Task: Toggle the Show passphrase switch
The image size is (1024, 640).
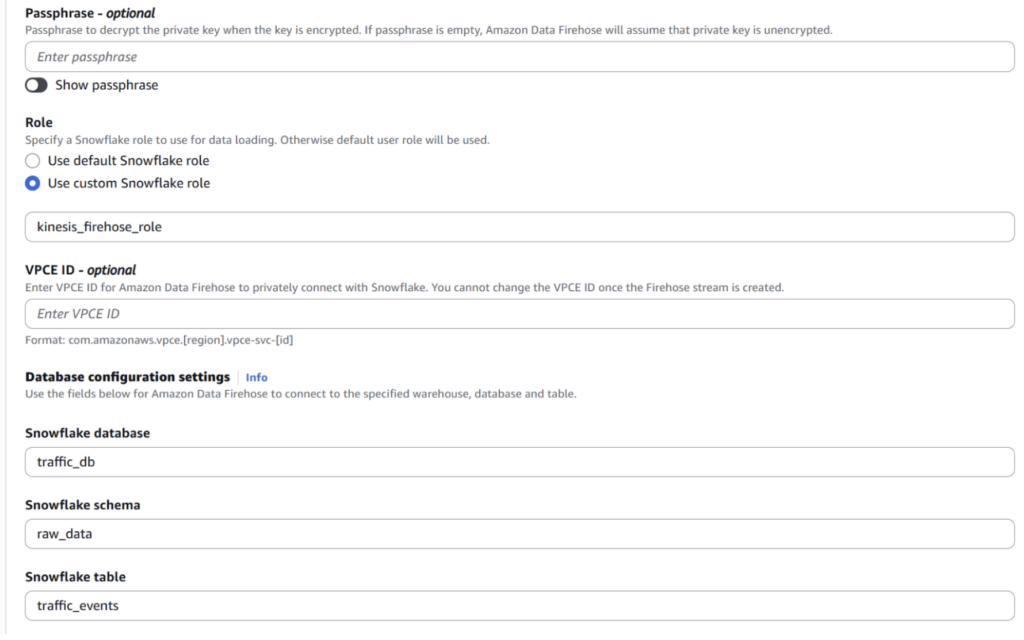Action: 36,85
